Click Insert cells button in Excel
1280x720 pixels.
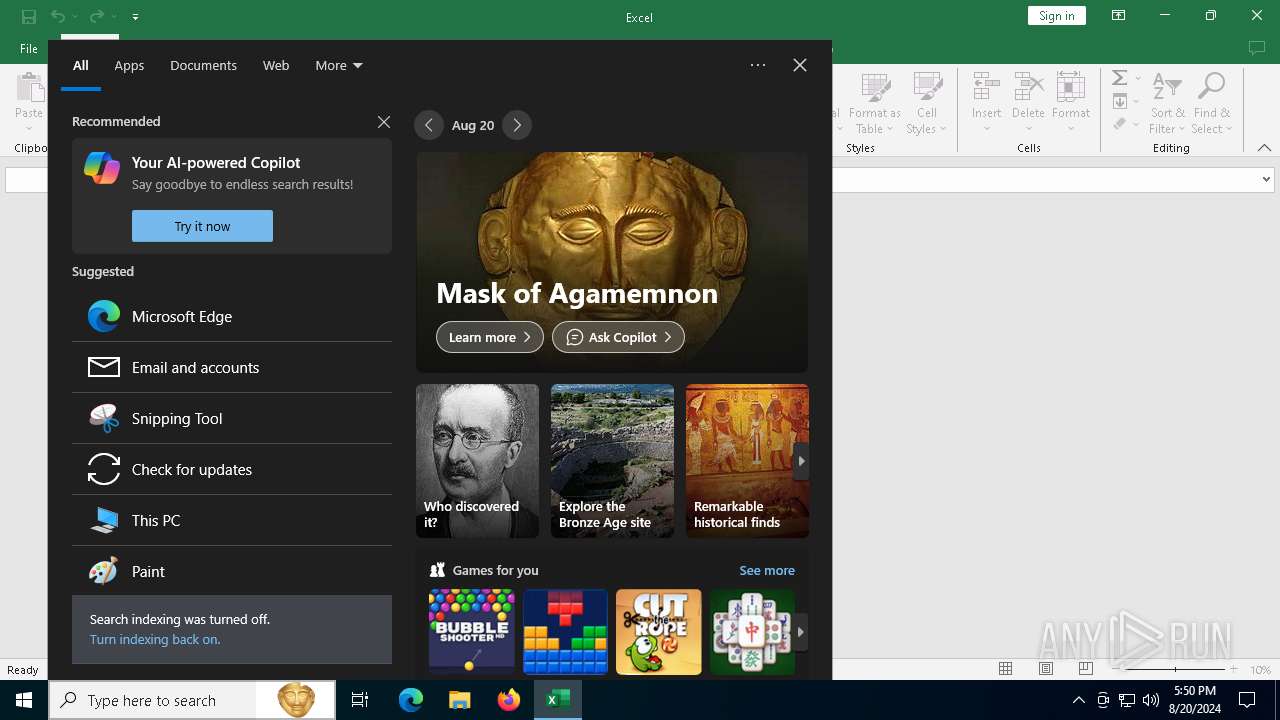(986, 103)
